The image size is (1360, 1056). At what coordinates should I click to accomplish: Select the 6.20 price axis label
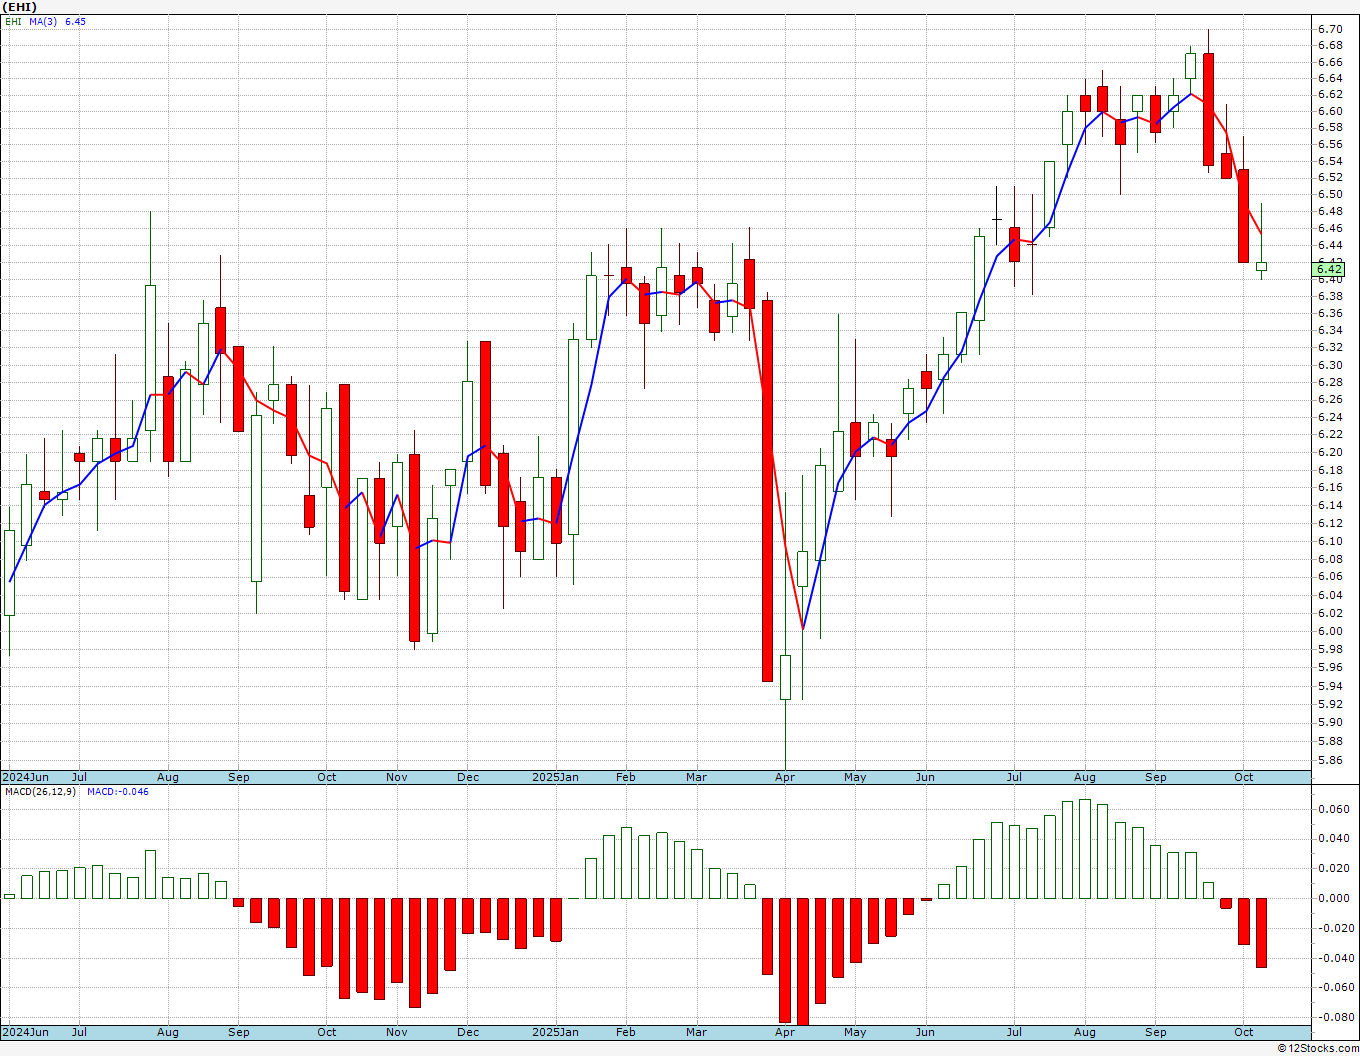[1330, 452]
